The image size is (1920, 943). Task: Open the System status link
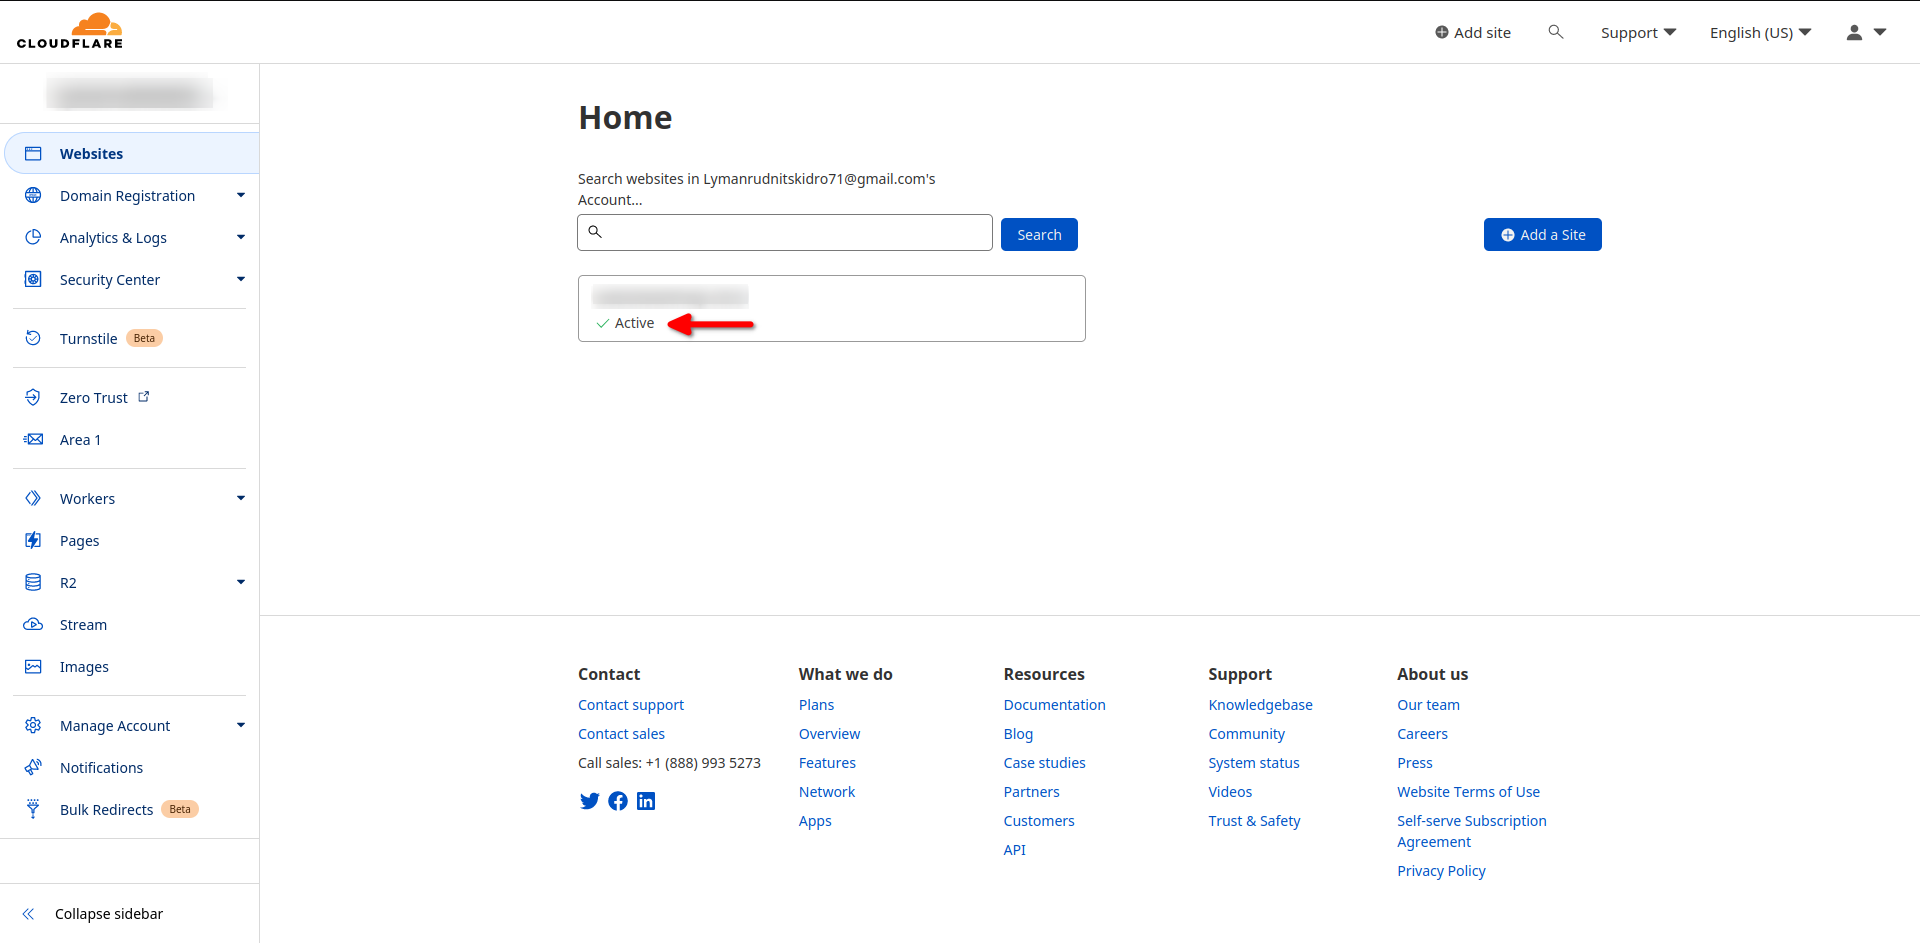point(1254,763)
